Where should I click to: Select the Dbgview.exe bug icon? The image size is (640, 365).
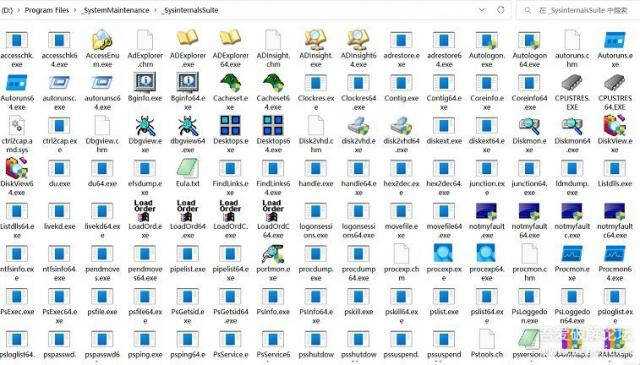[x=145, y=125]
